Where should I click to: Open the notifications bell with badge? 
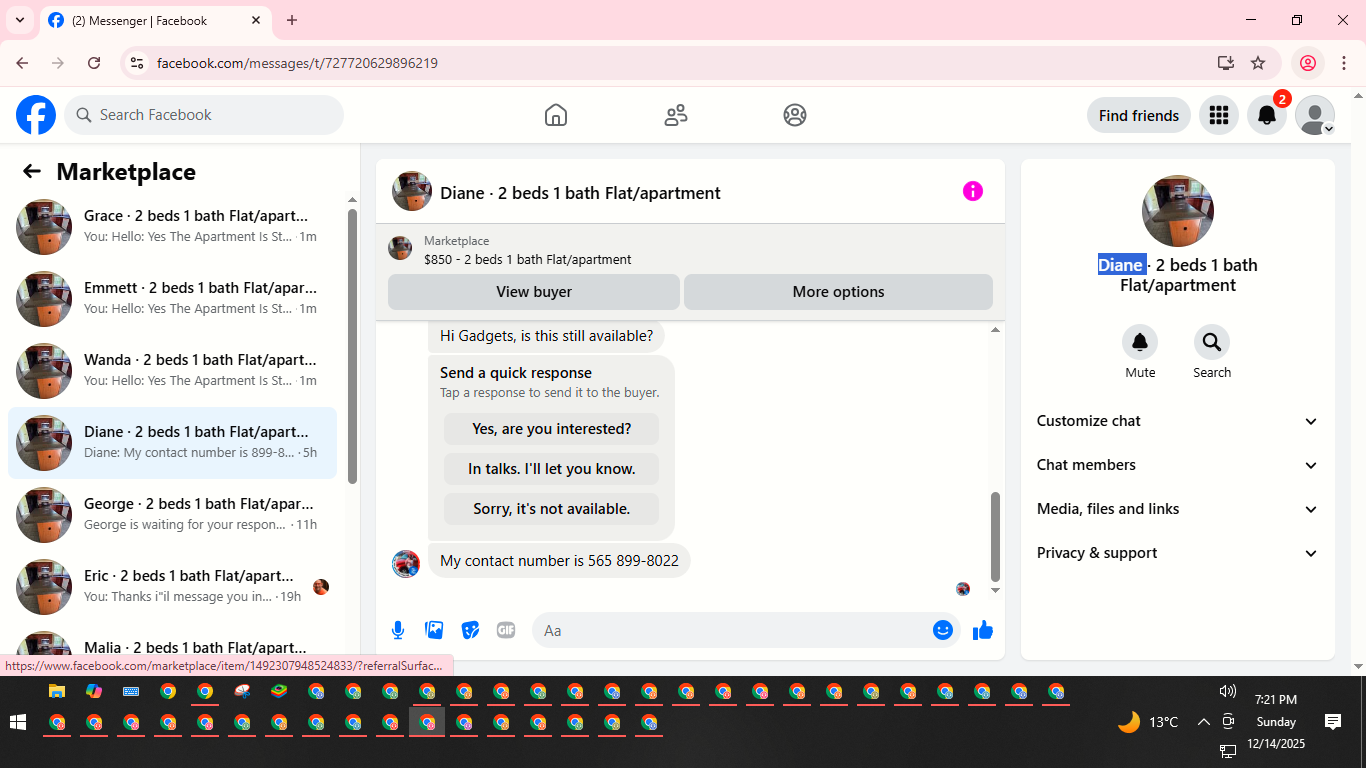coord(1267,115)
